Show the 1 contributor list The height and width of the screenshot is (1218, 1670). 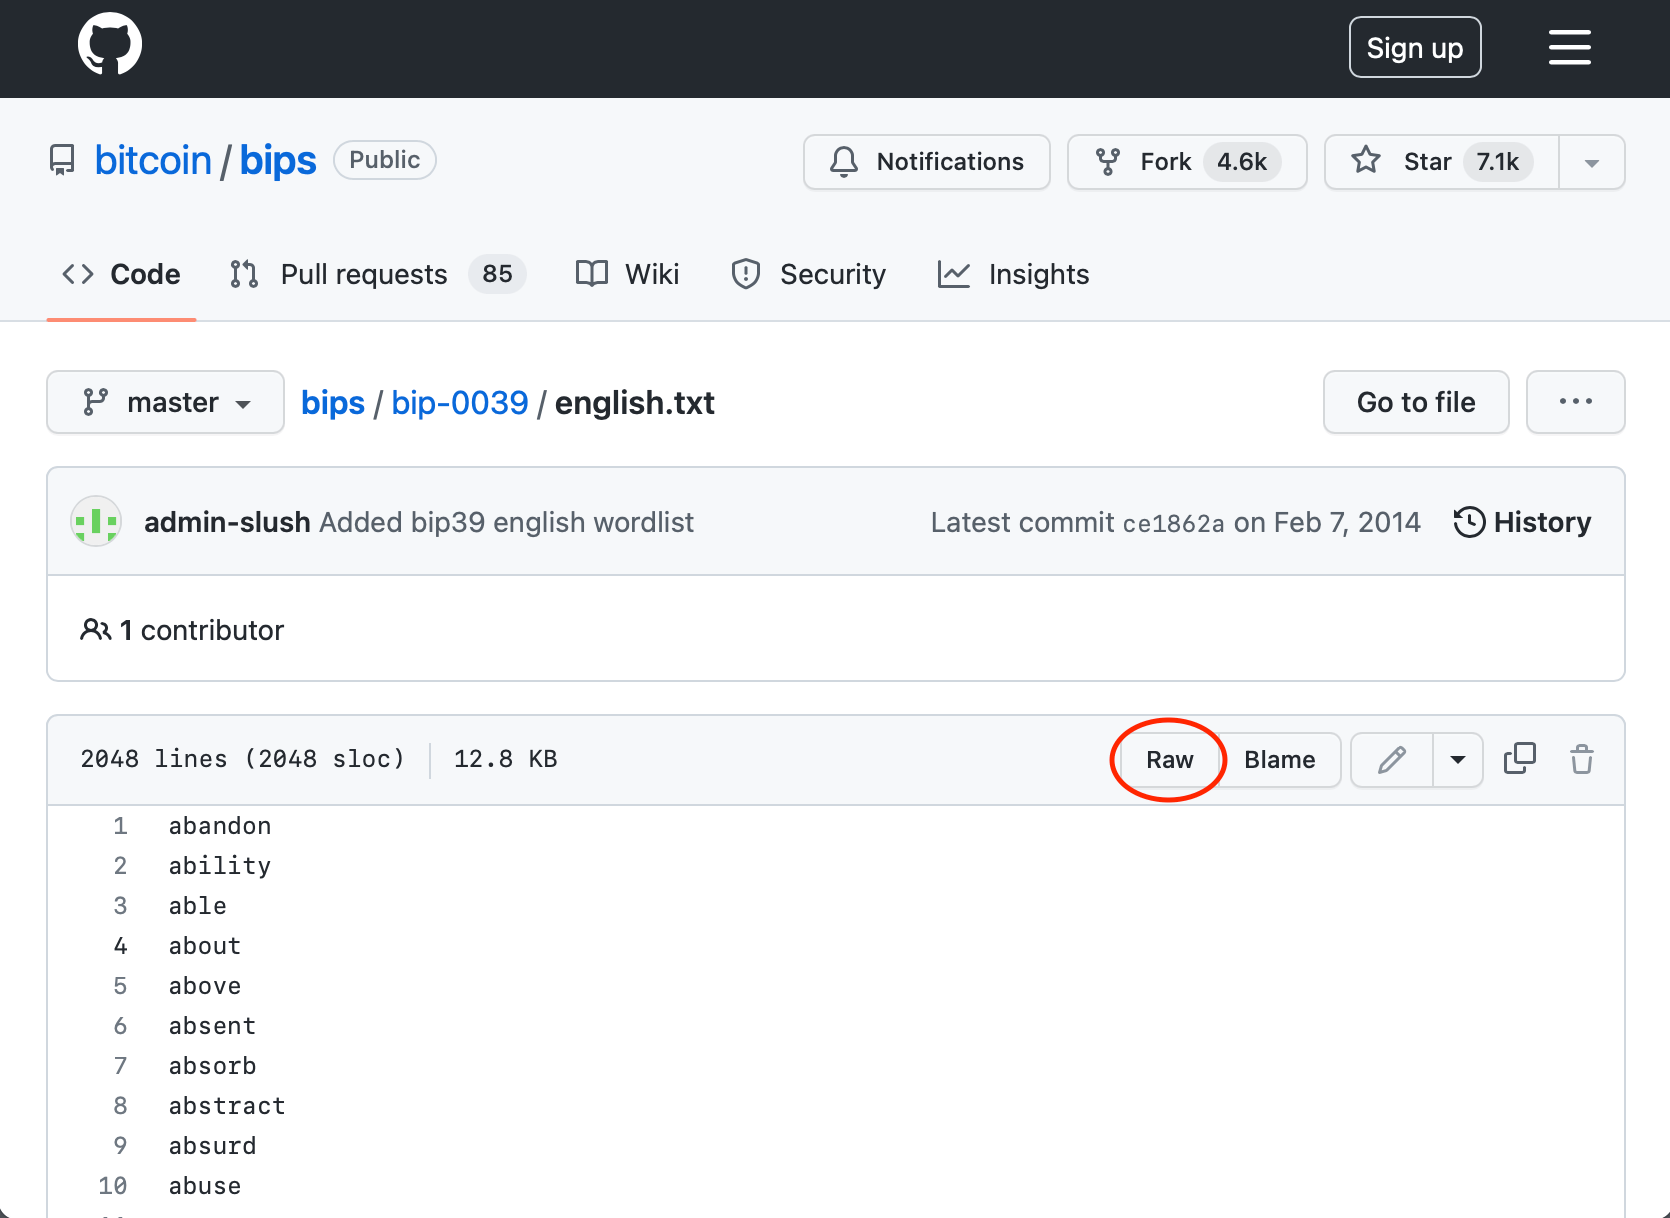(182, 630)
